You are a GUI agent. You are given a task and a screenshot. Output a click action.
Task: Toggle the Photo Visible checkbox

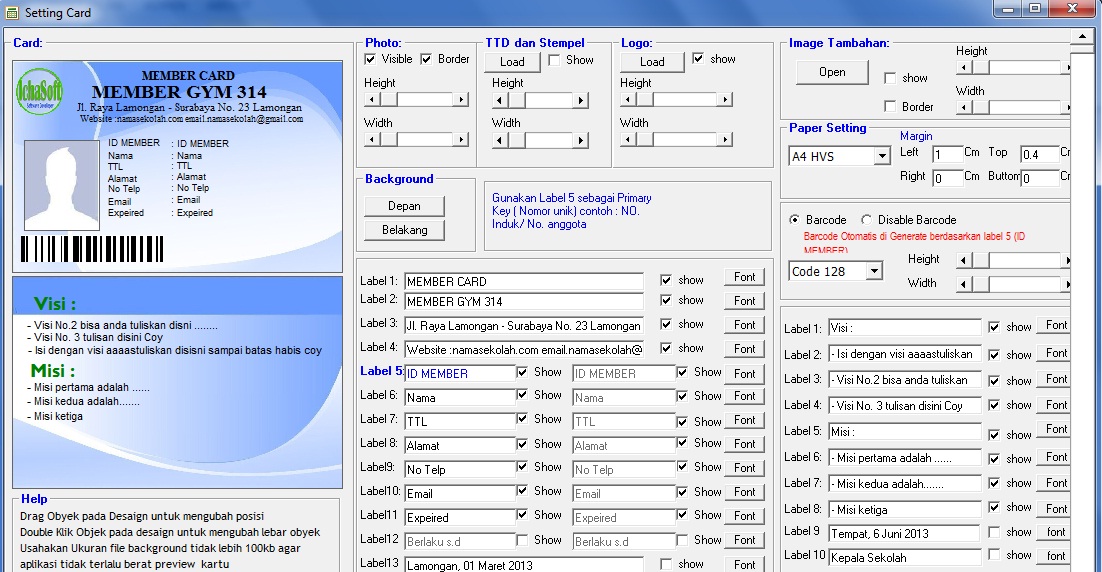pyautogui.click(x=371, y=59)
